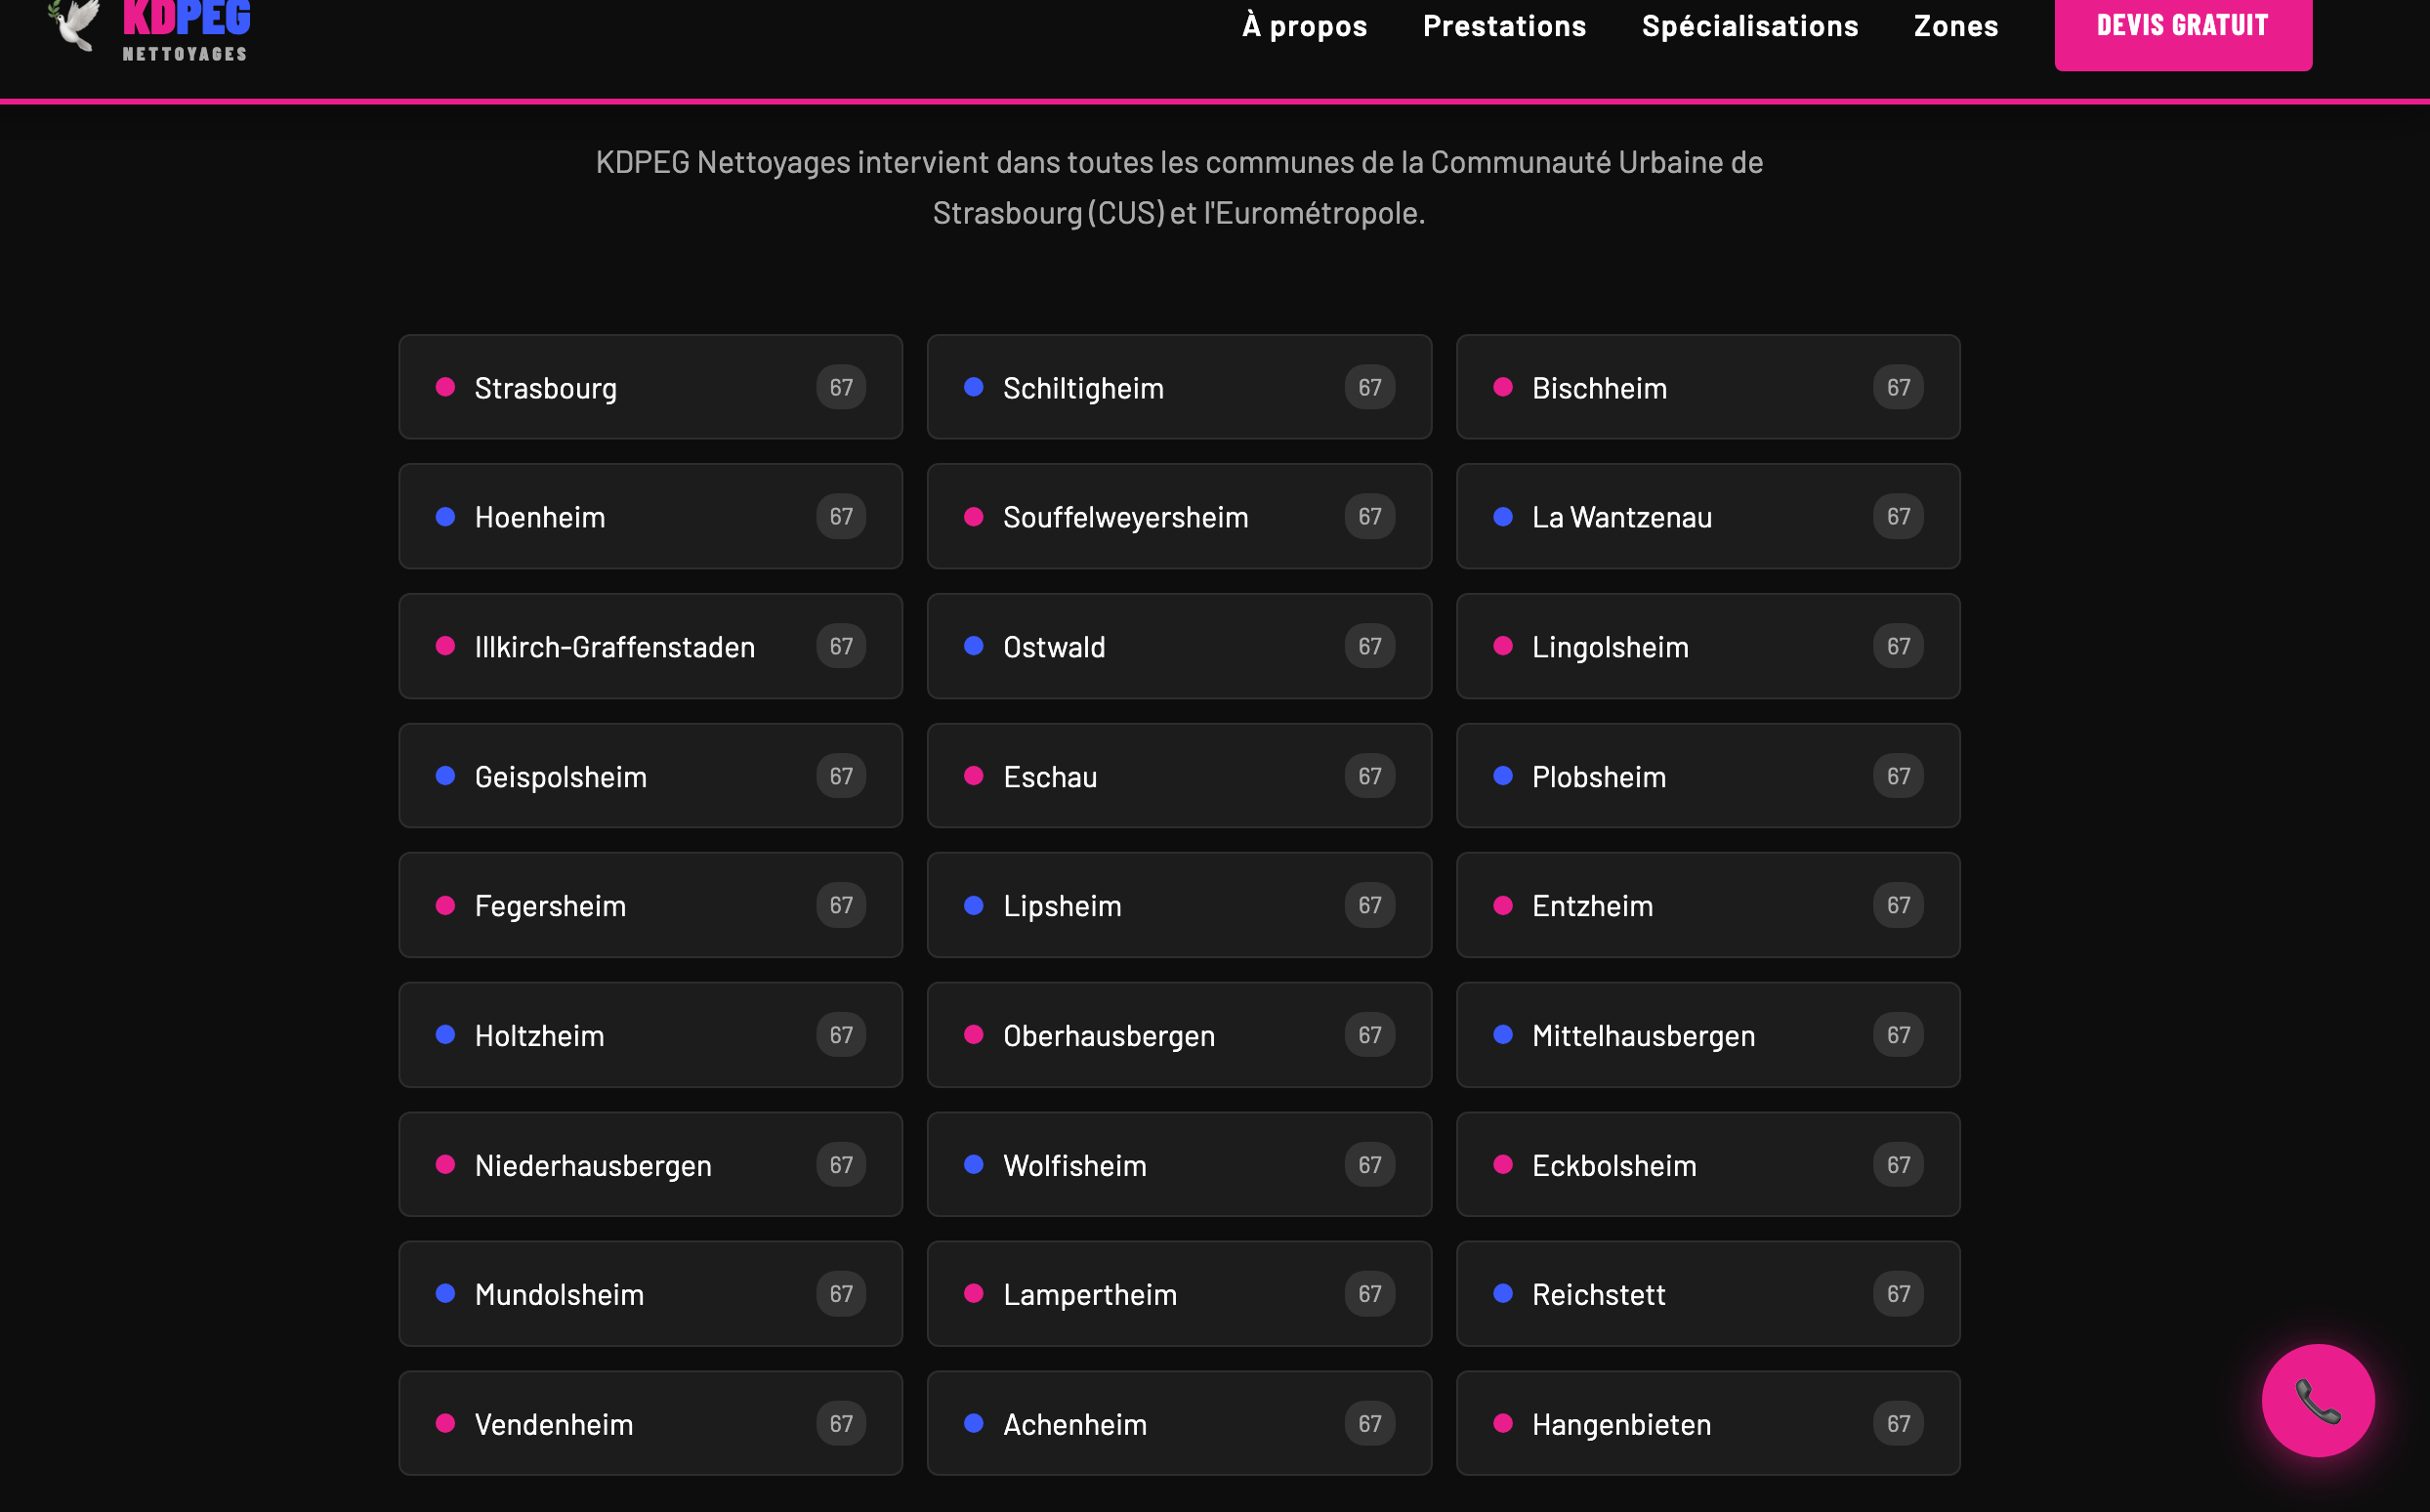Click the blue dot beside Reichstett
The height and width of the screenshot is (1512, 2430).
1503,1293
